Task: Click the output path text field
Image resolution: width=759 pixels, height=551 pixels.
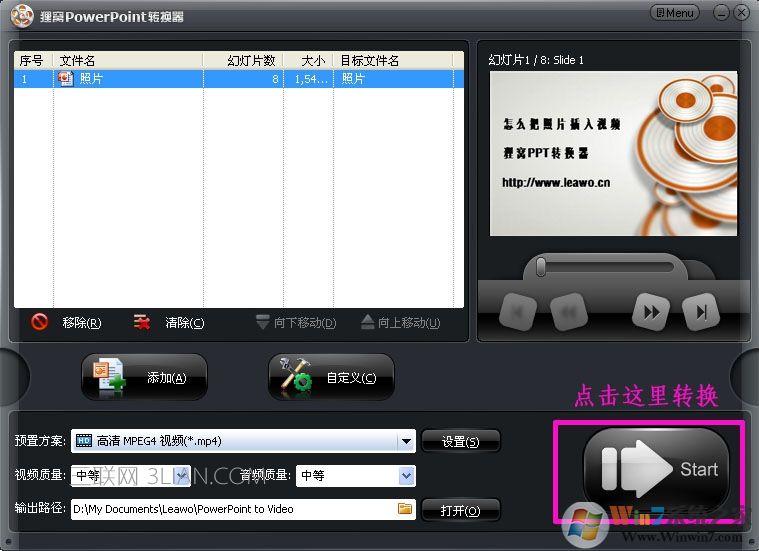Action: (232, 509)
